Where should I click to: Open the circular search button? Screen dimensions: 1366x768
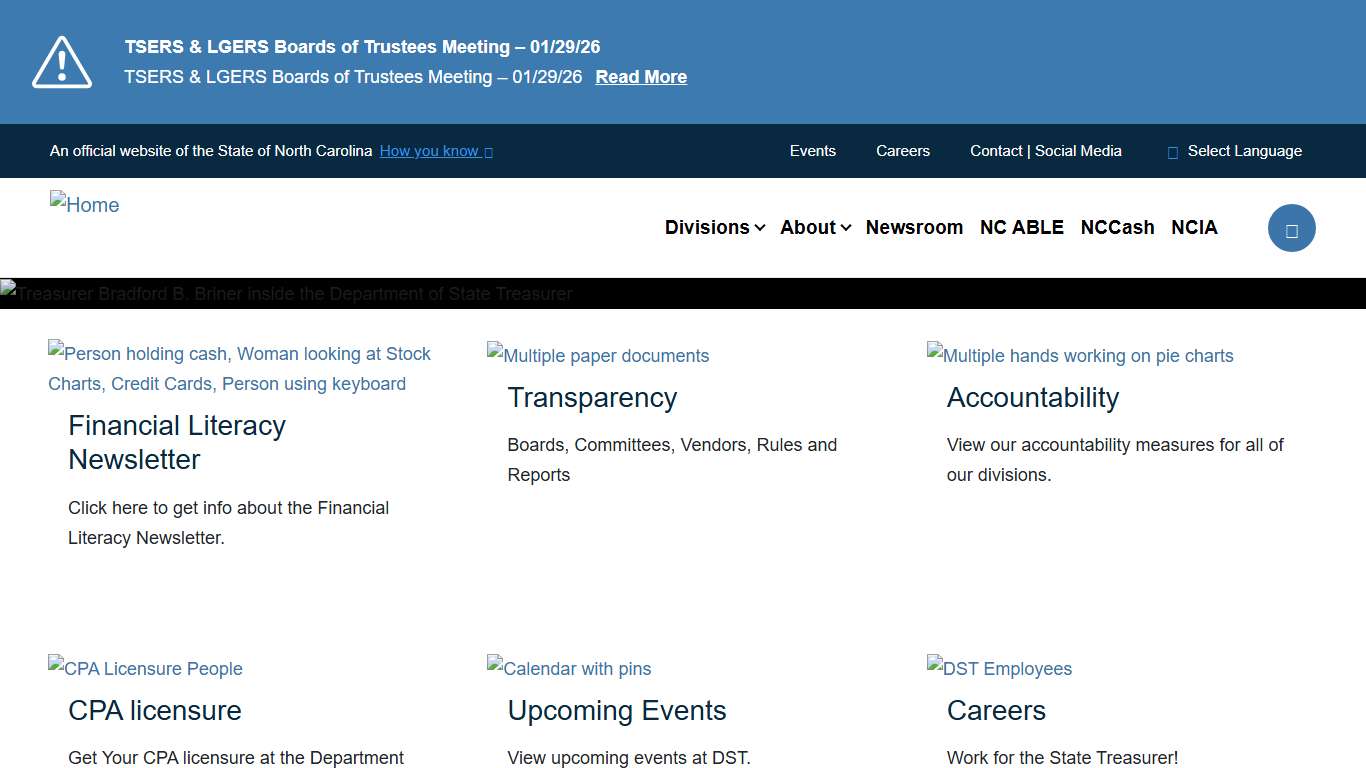point(1292,228)
